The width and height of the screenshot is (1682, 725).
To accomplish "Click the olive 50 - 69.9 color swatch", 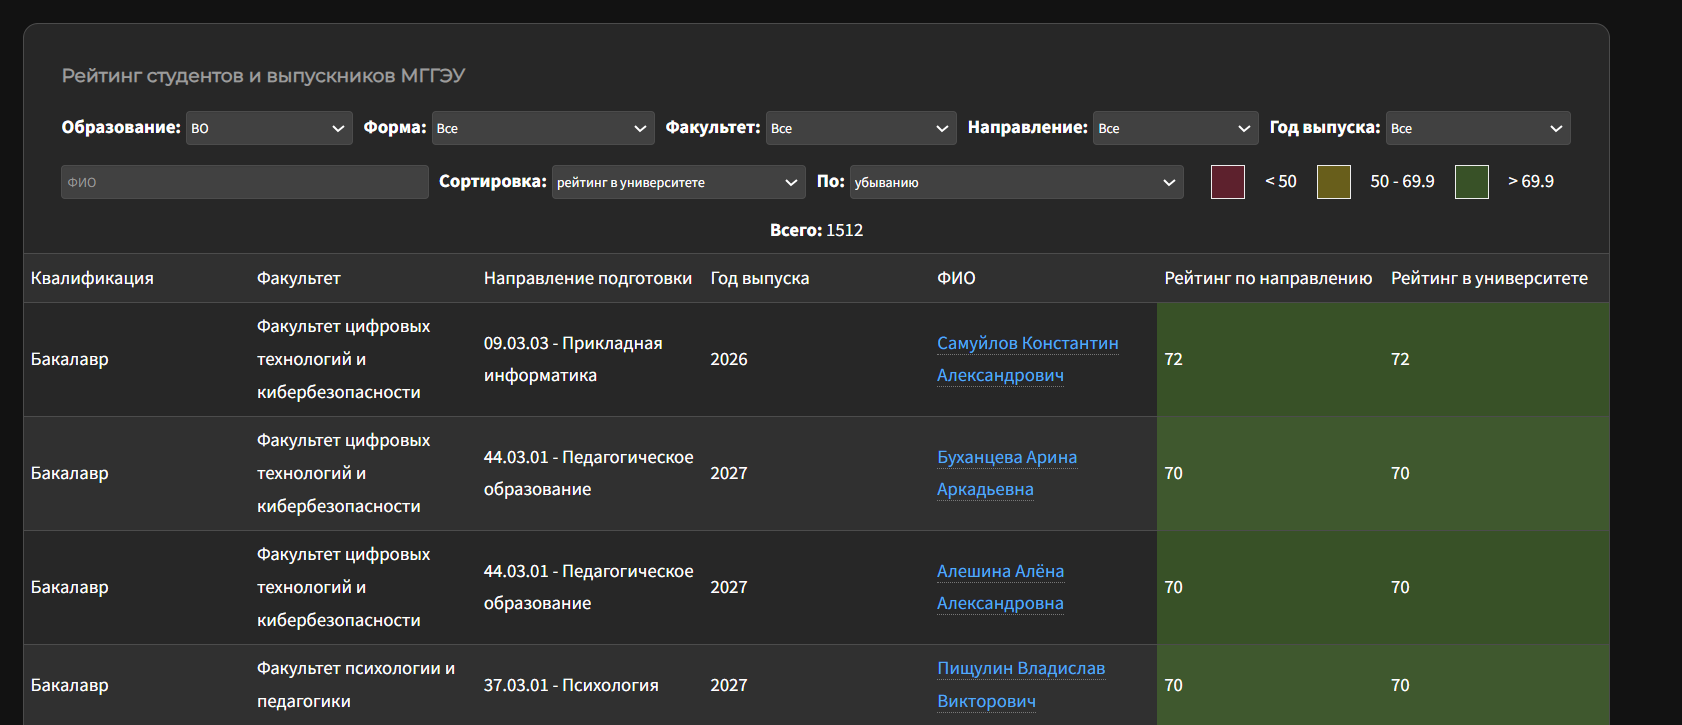I will click(x=1333, y=182).
